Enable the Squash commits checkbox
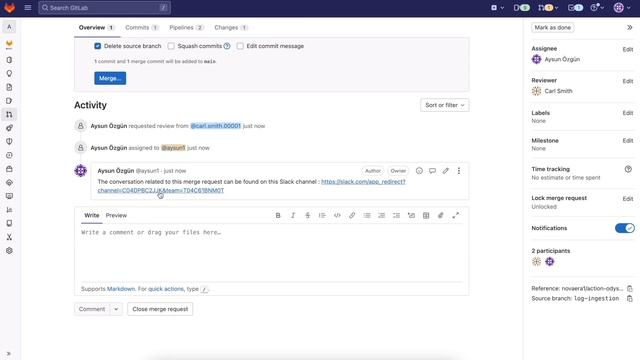Screen dimensions: 640x360 [x=171, y=46]
